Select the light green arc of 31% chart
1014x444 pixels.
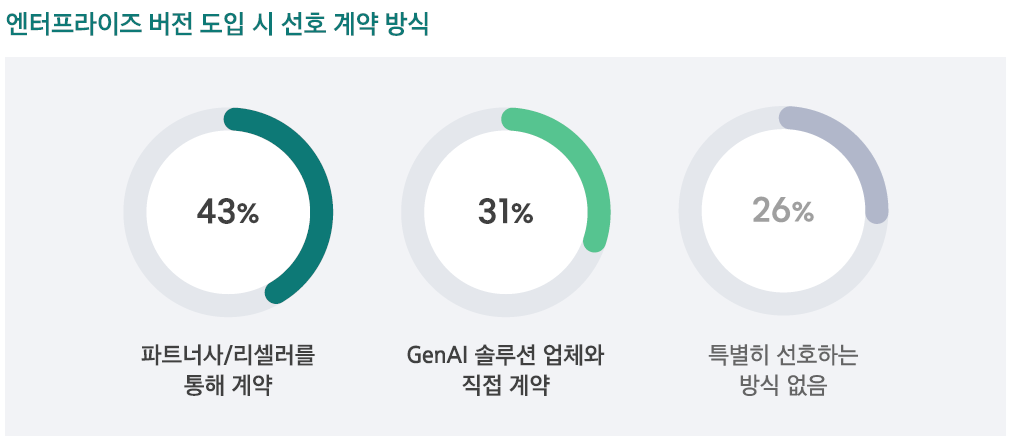click(585, 162)
